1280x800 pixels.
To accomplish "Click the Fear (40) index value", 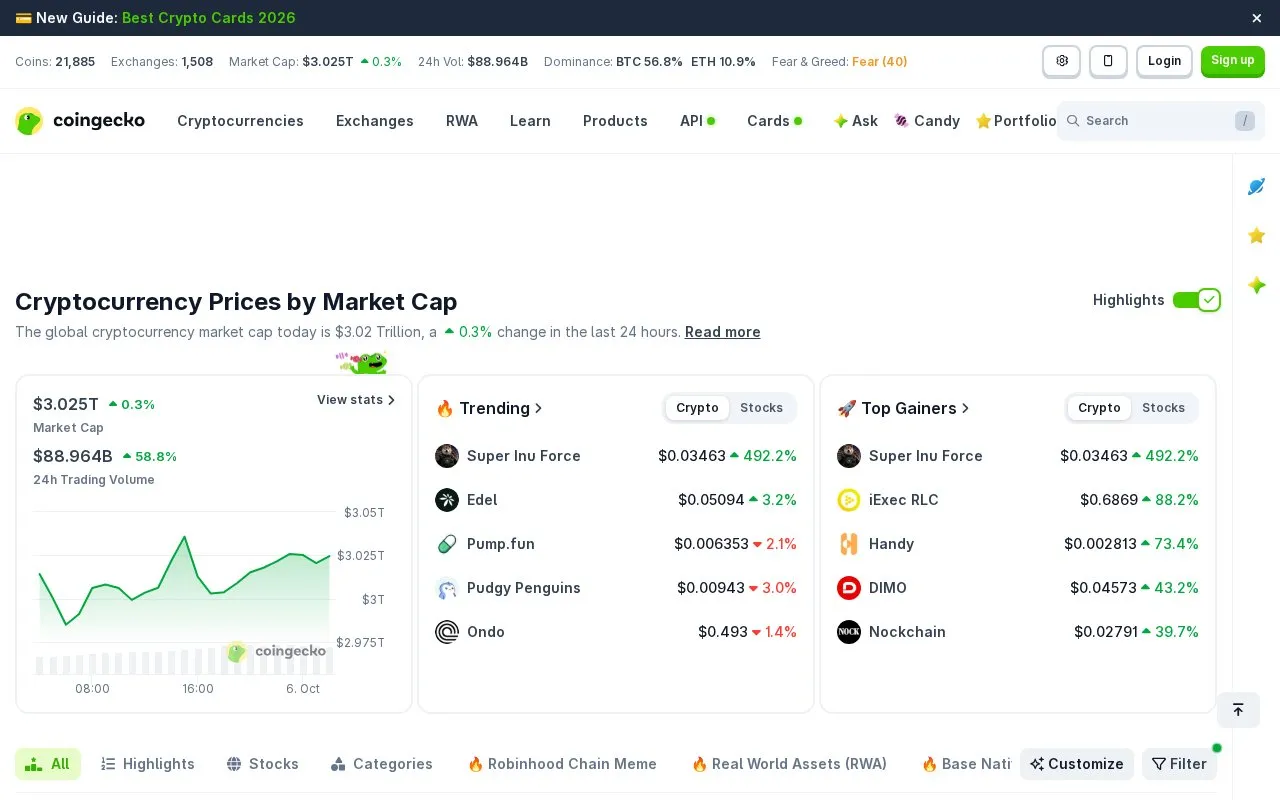I will pos(880,62).
